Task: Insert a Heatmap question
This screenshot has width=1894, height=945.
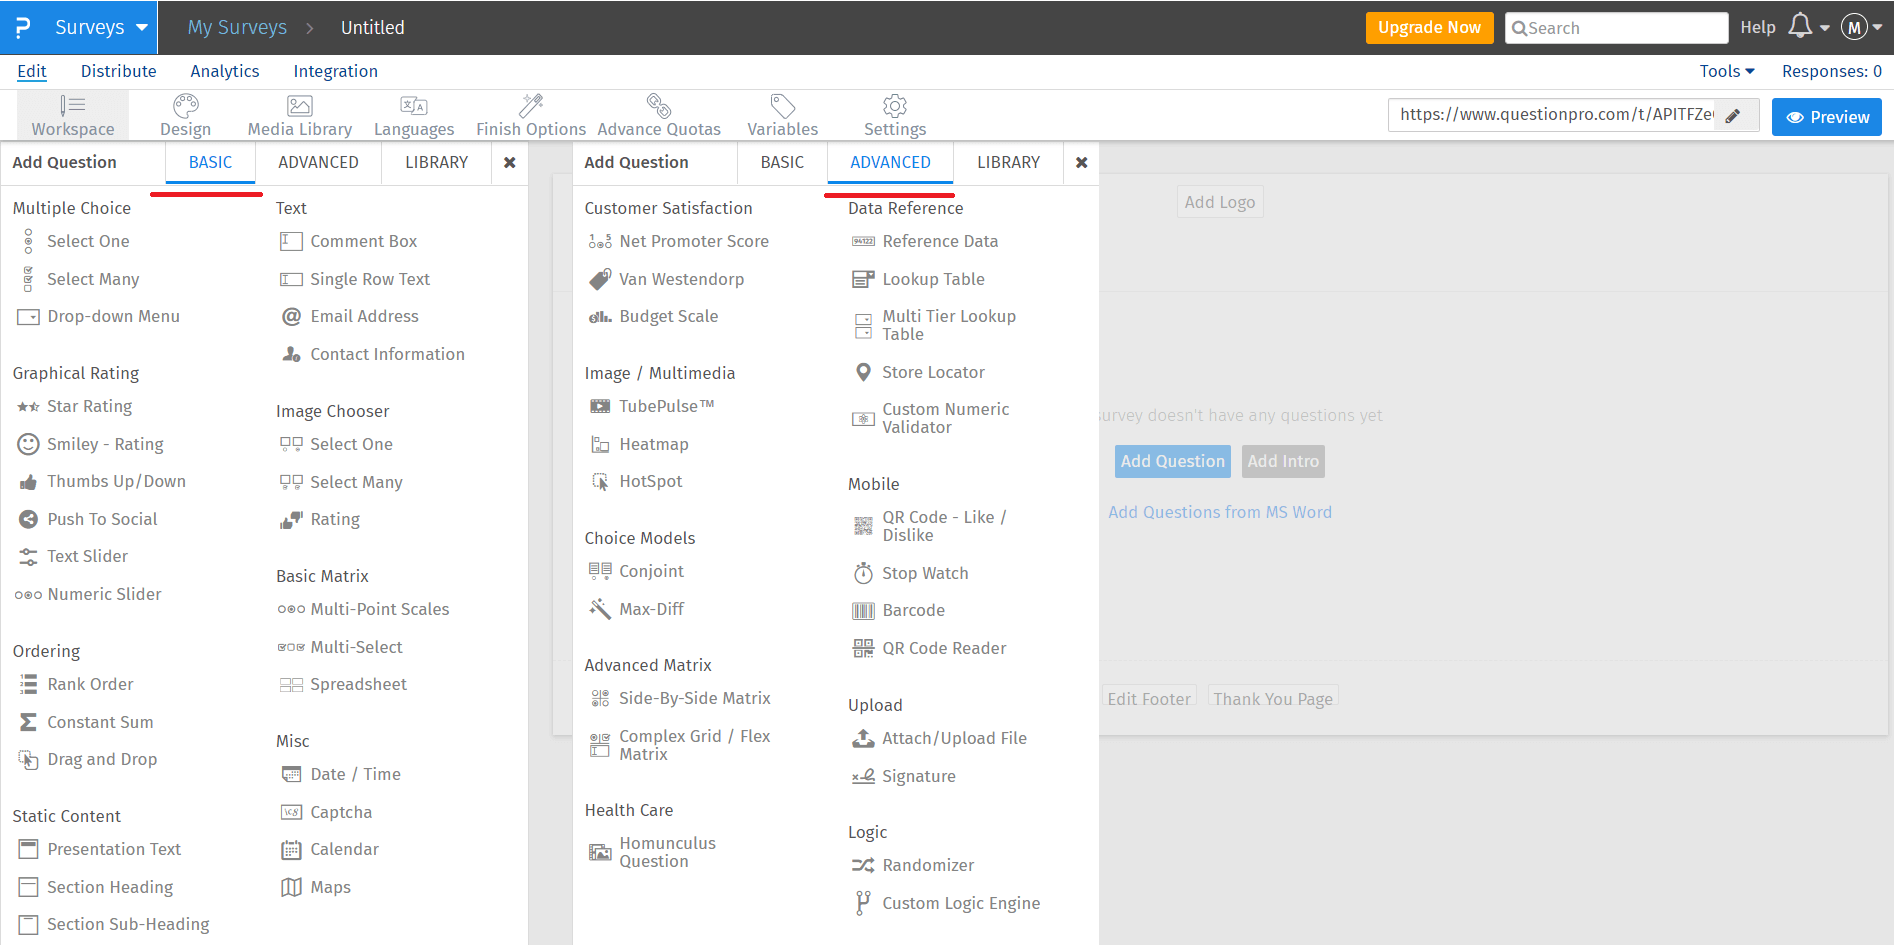Action: point(653,444)
